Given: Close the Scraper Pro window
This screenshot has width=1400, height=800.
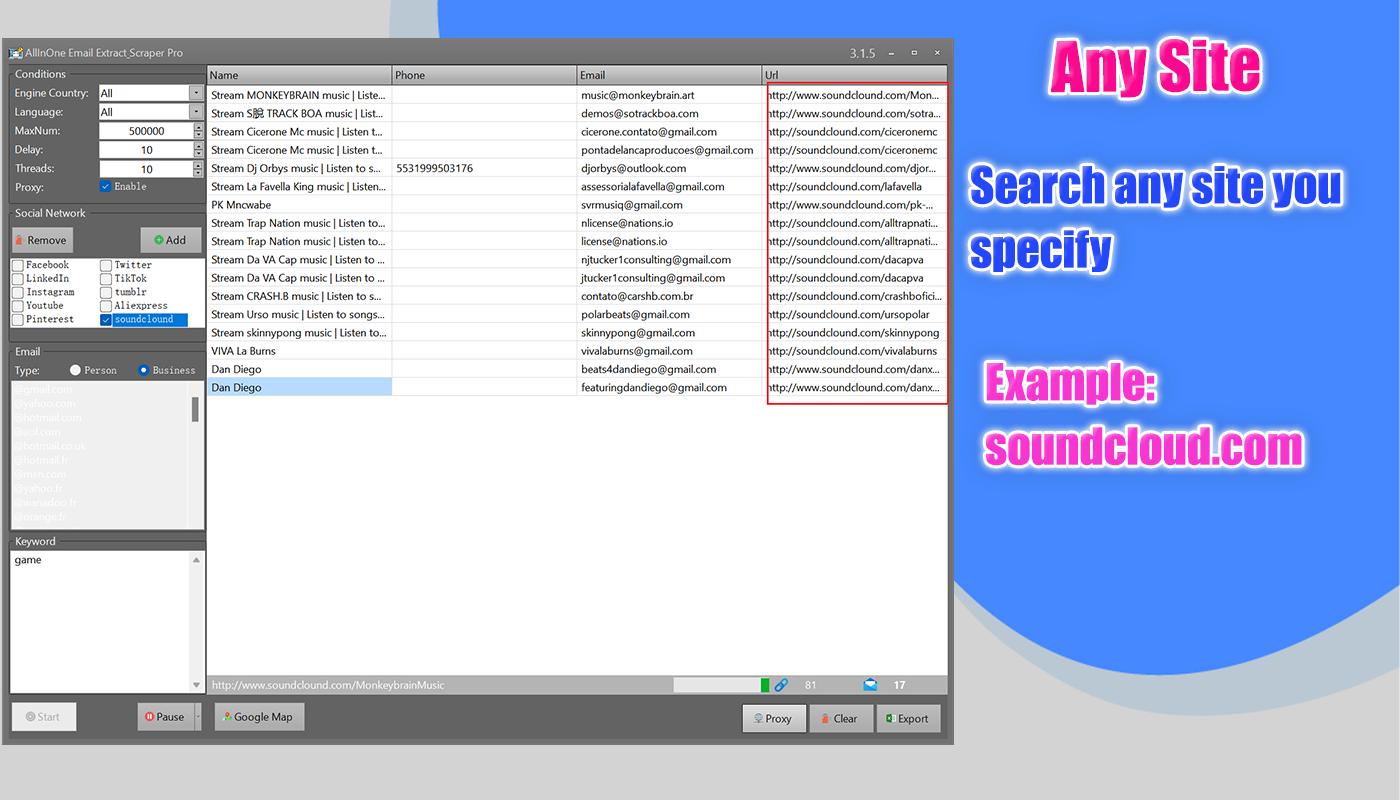Looking at the screenshot, I should click(937, 53).
